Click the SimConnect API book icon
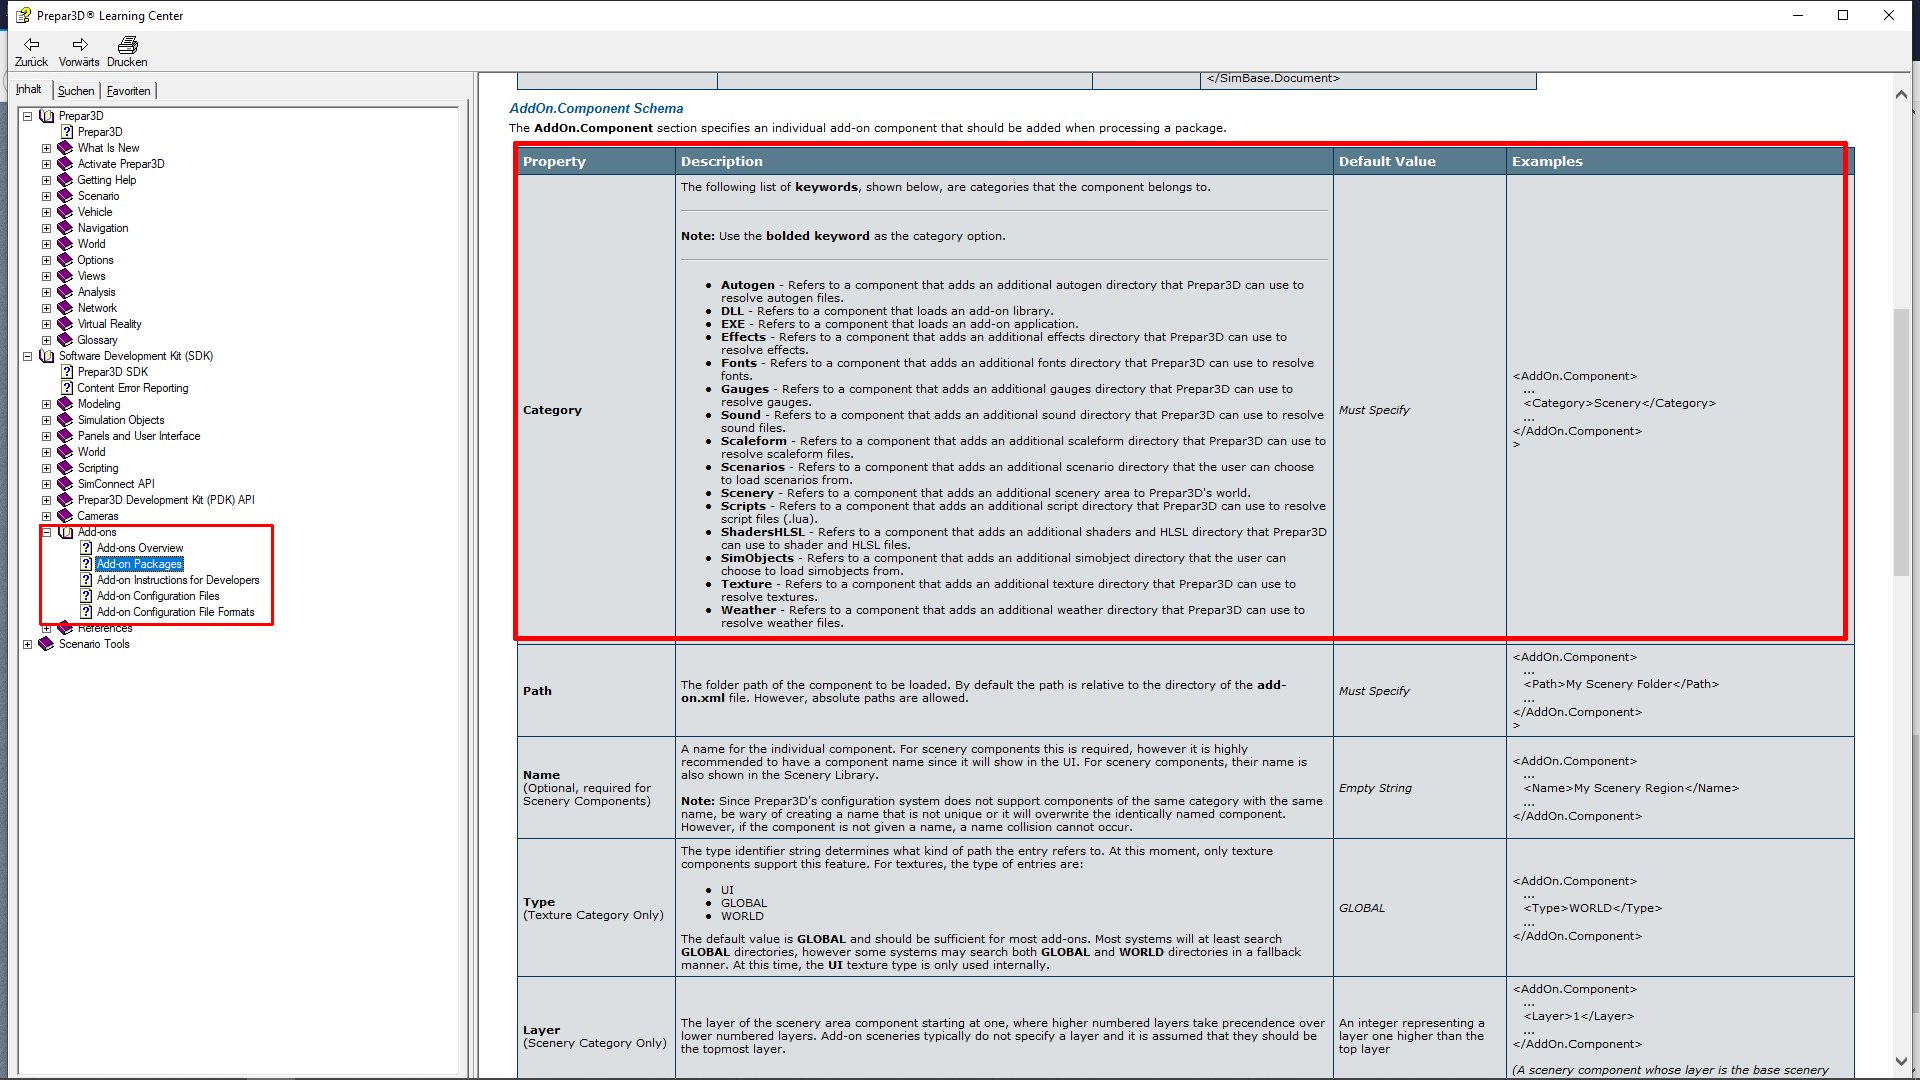1920x1080 pixels. coord(65,484)
